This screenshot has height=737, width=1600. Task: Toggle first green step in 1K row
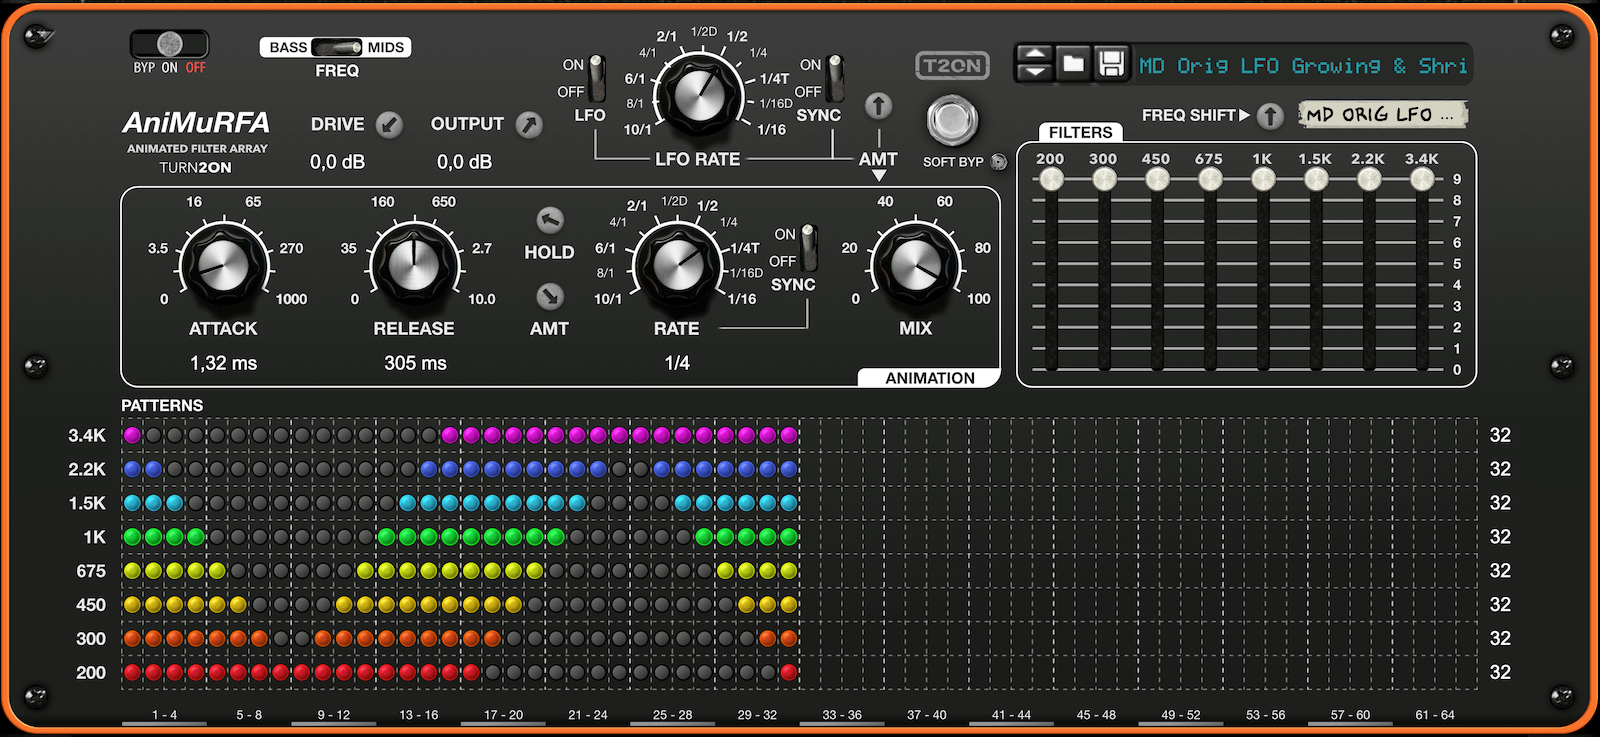[x=132, y=537]
